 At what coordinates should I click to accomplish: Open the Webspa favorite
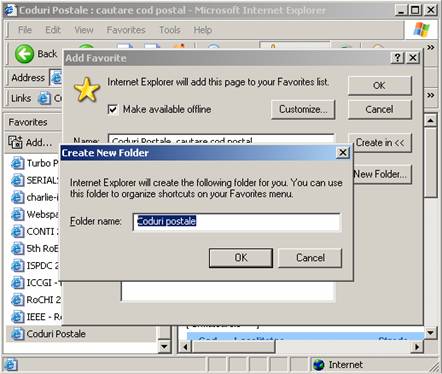point(34,214)
